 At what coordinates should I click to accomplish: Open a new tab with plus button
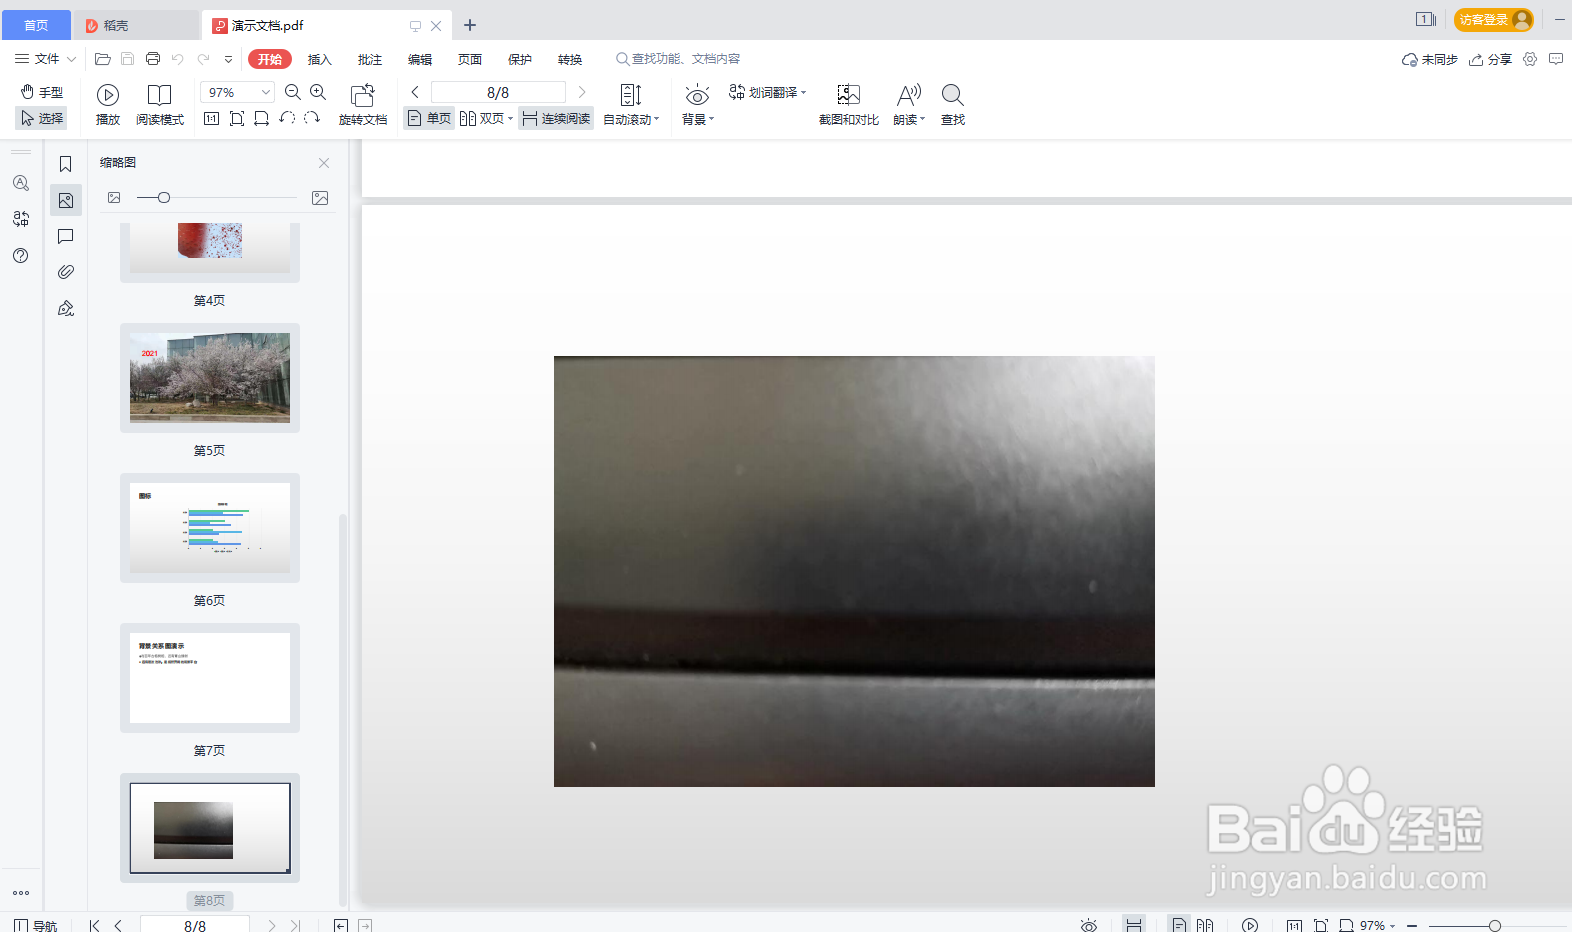click(x=470, y=25)
